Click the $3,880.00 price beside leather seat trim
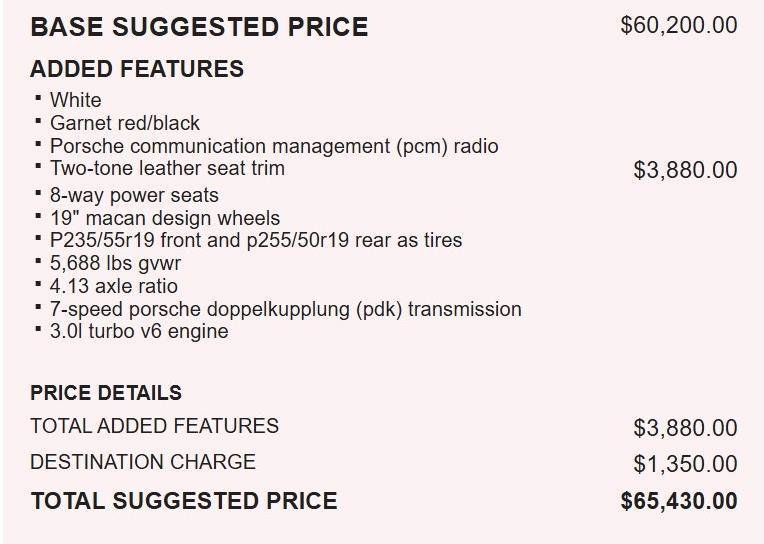Screen dimensions: 764x544 pyautogui.click(x=685, y=170)
